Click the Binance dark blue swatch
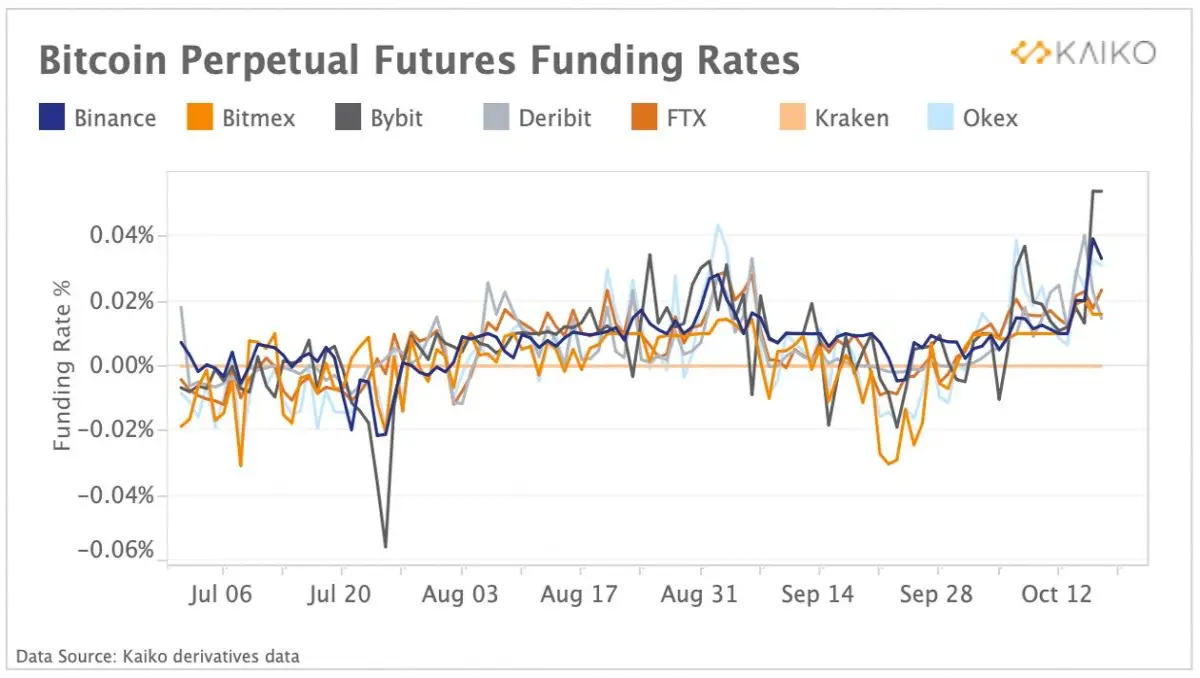The width and height of the screenshot is (1200, 678). click(53, 118)
